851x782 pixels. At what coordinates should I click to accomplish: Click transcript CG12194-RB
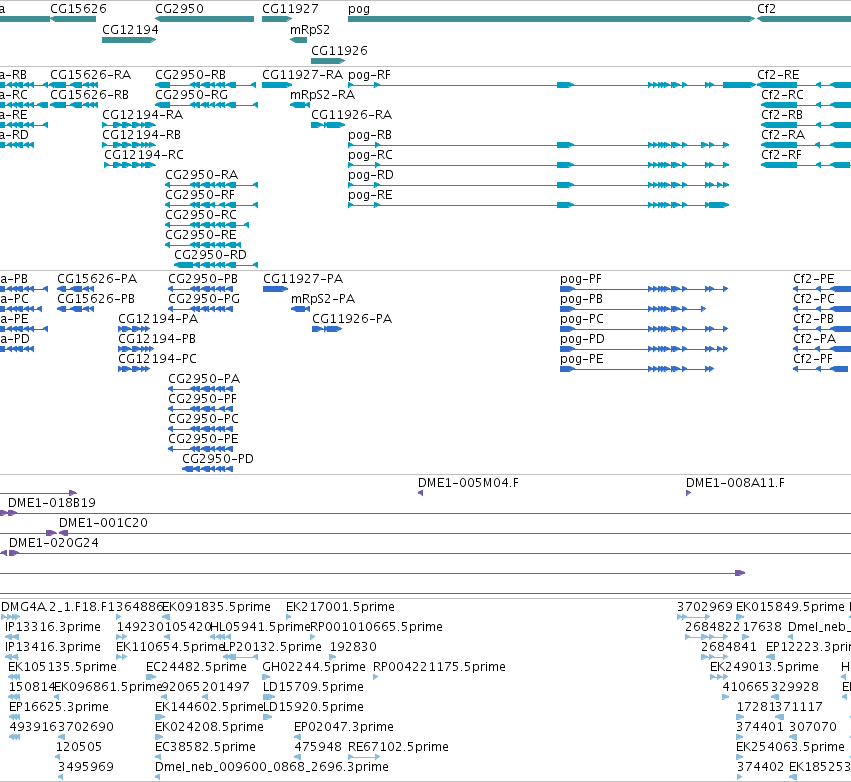pos(129,145)
